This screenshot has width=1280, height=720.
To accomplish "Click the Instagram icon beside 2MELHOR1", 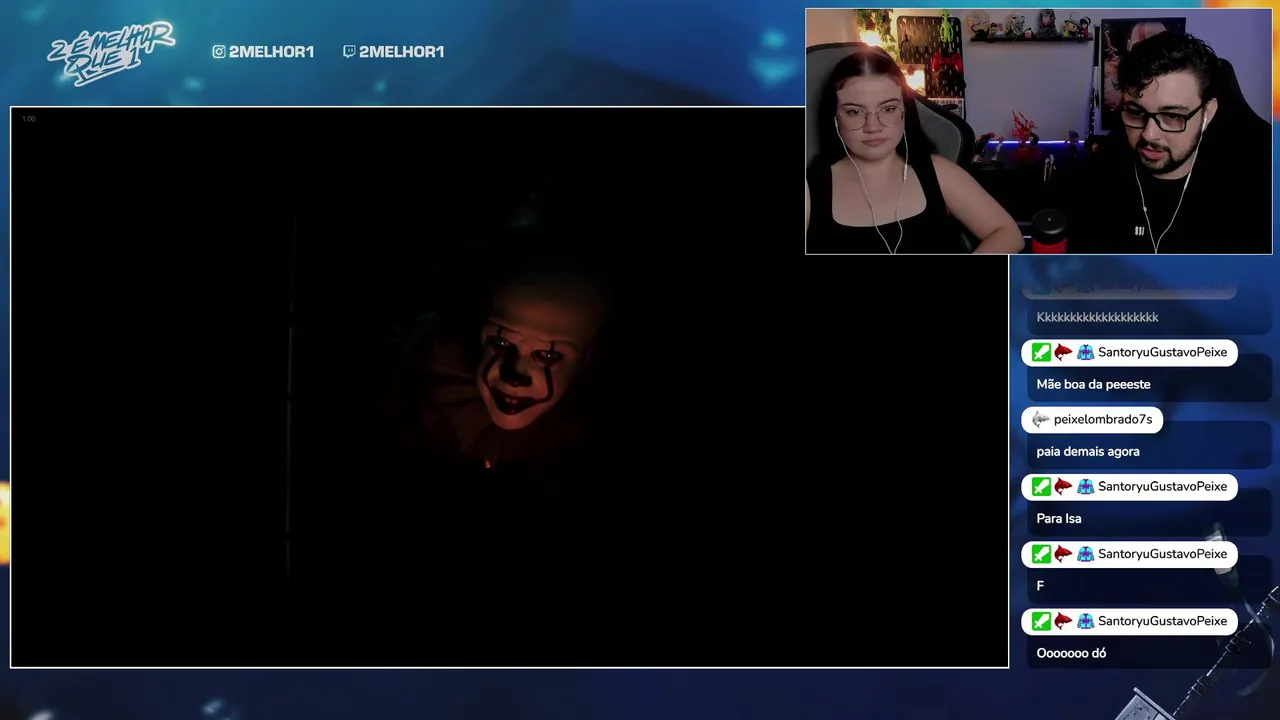I will [x=219, y=52].
